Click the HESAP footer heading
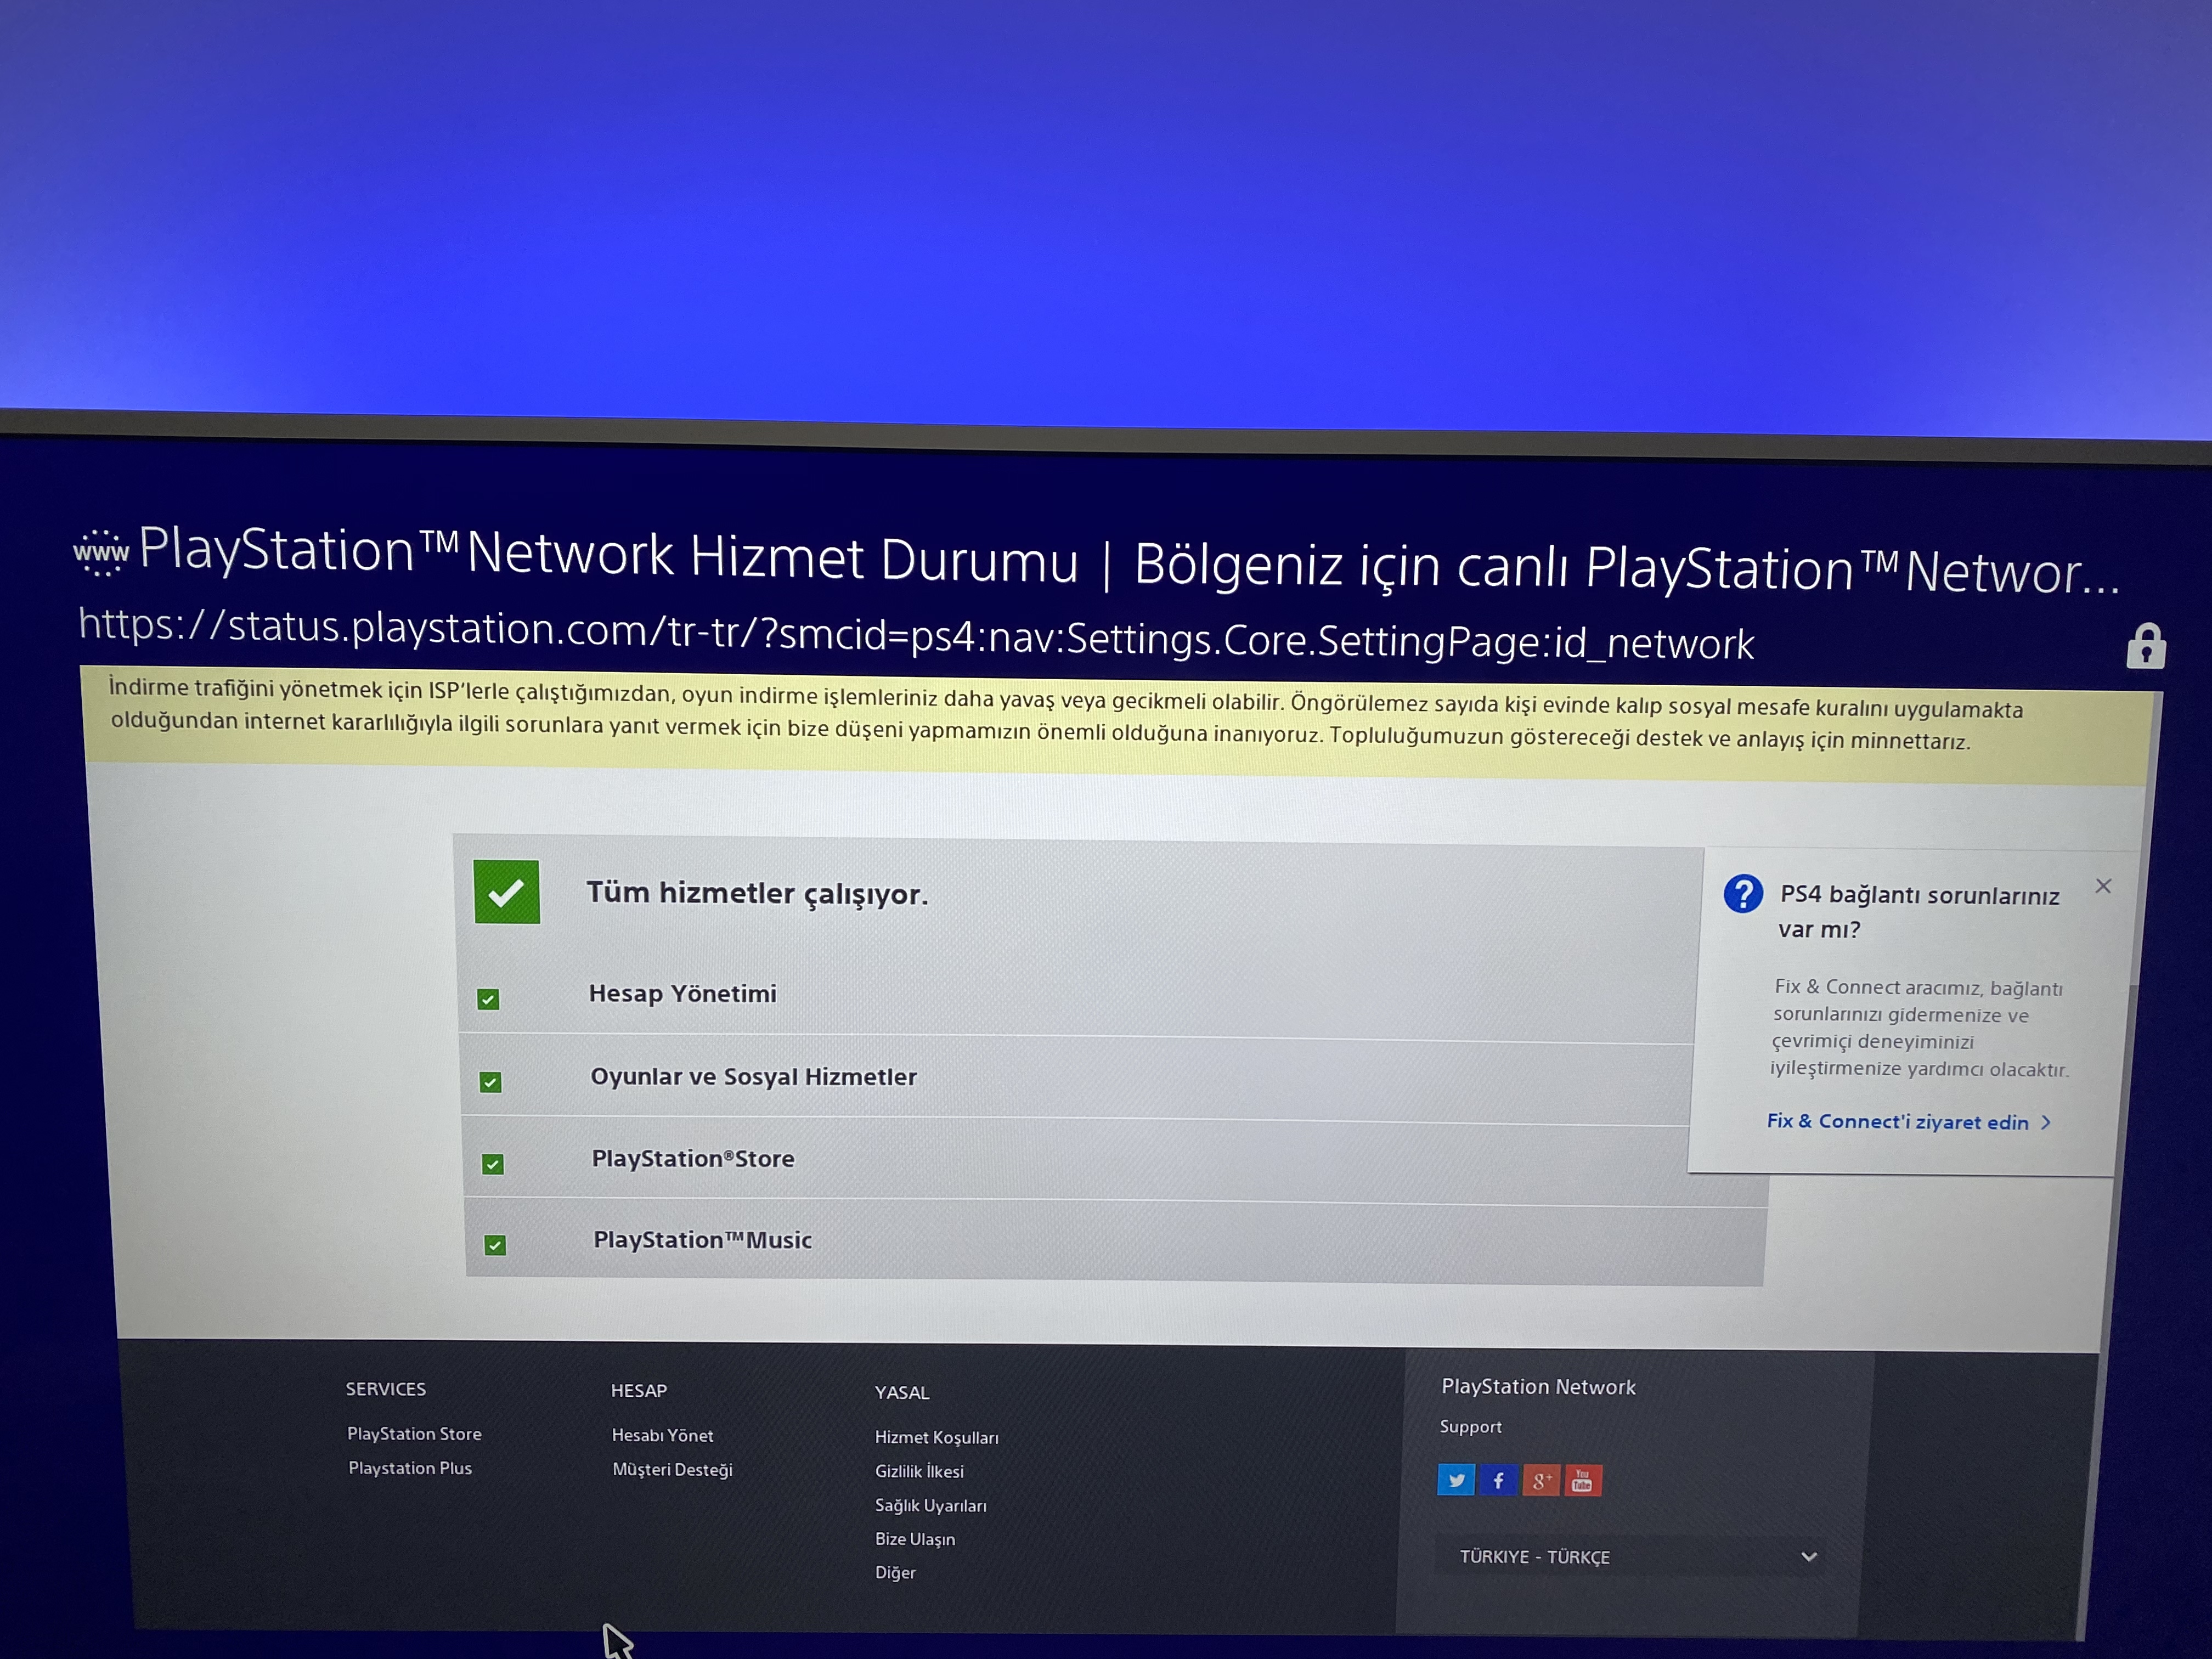The height and width of the screenshot is (1659, 2212). [639, 1390]
